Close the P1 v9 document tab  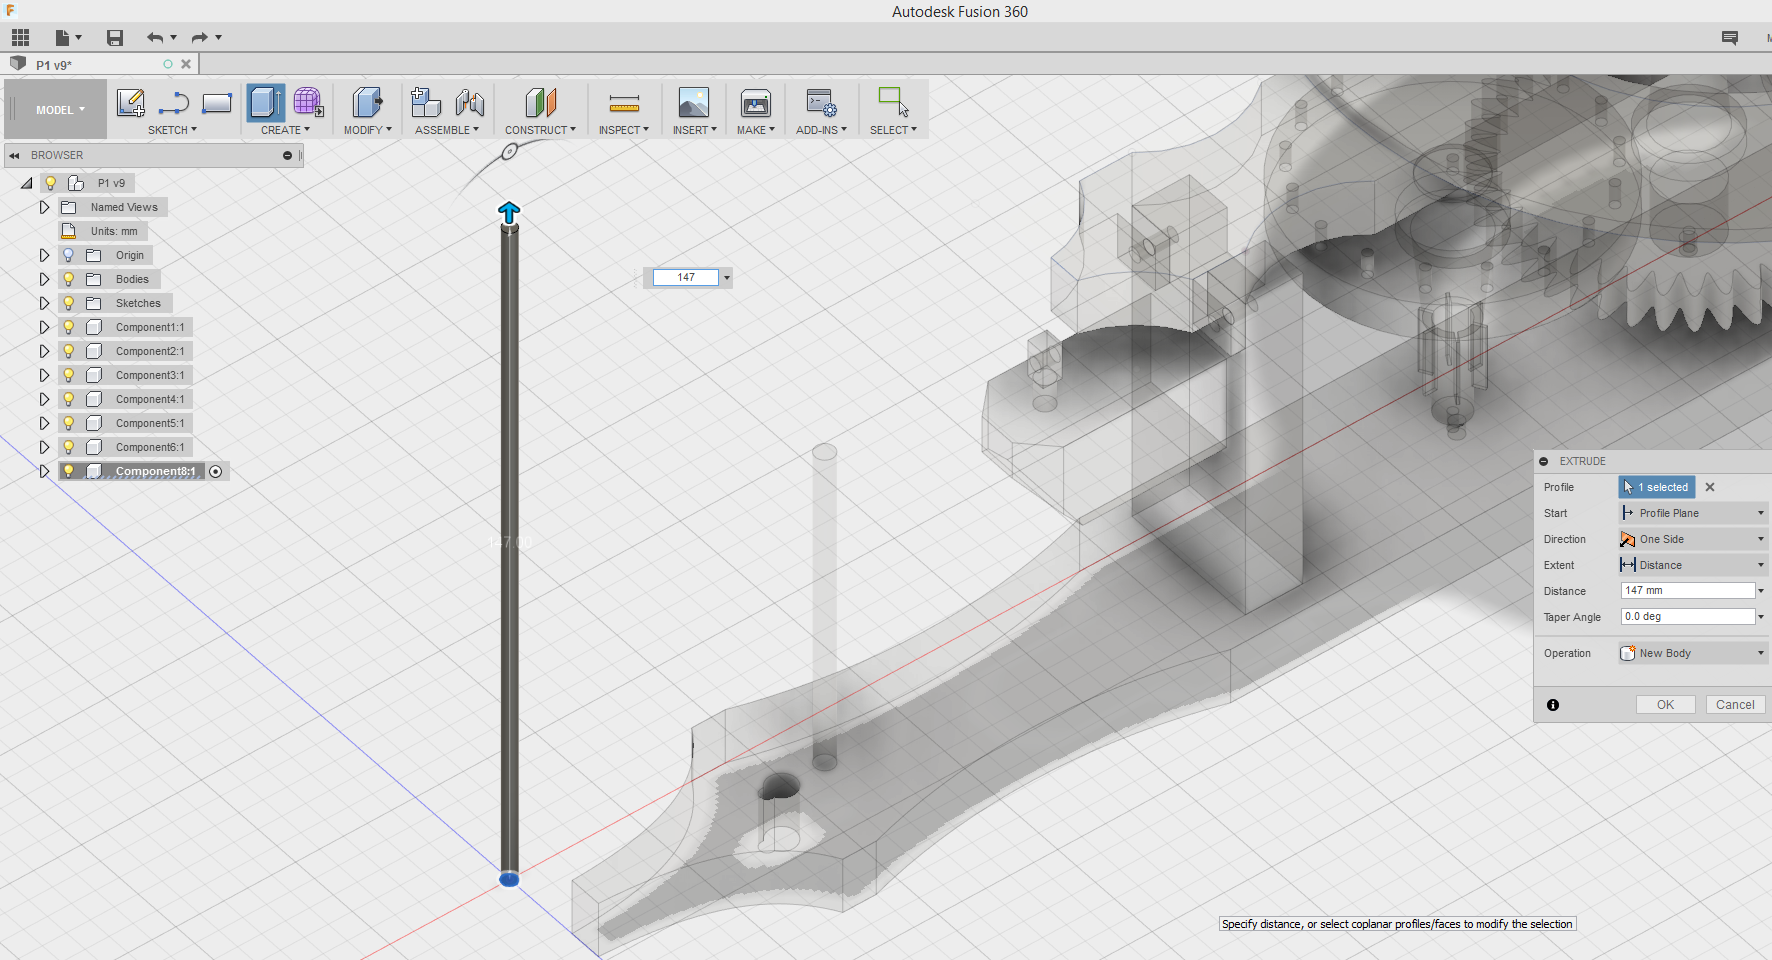coord(186,64)
